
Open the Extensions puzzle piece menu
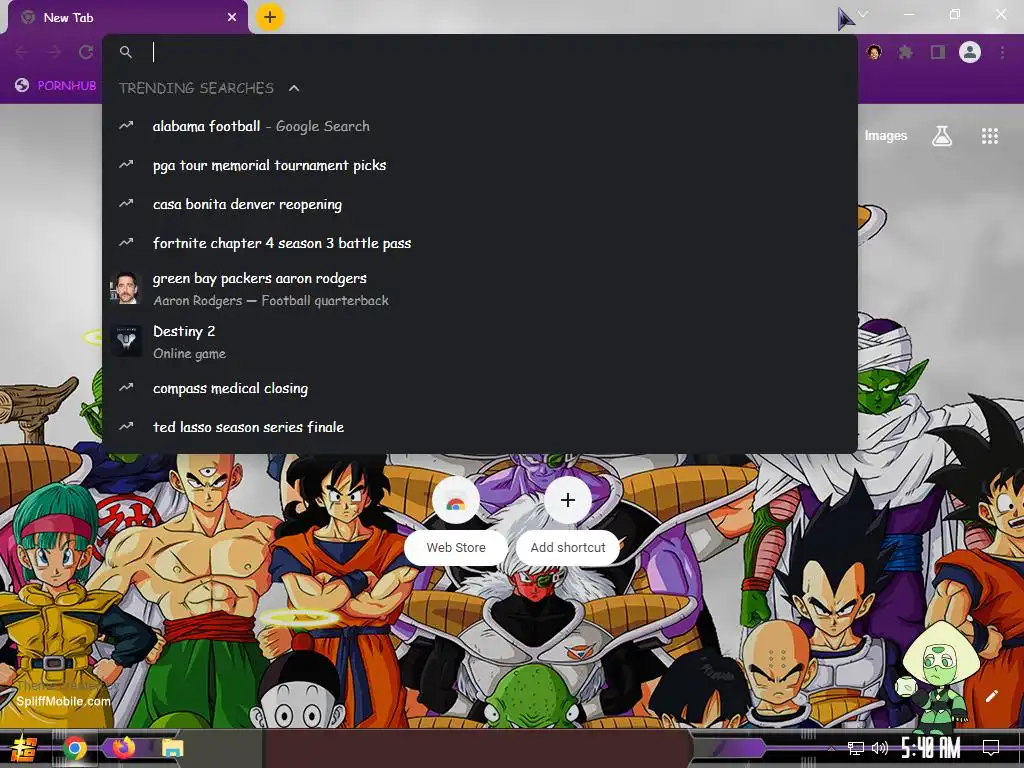[905, 52]
